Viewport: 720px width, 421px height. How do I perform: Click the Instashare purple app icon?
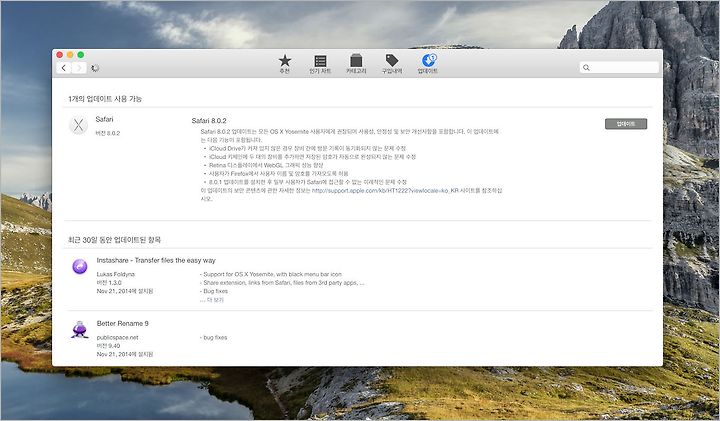coord(80,266)
